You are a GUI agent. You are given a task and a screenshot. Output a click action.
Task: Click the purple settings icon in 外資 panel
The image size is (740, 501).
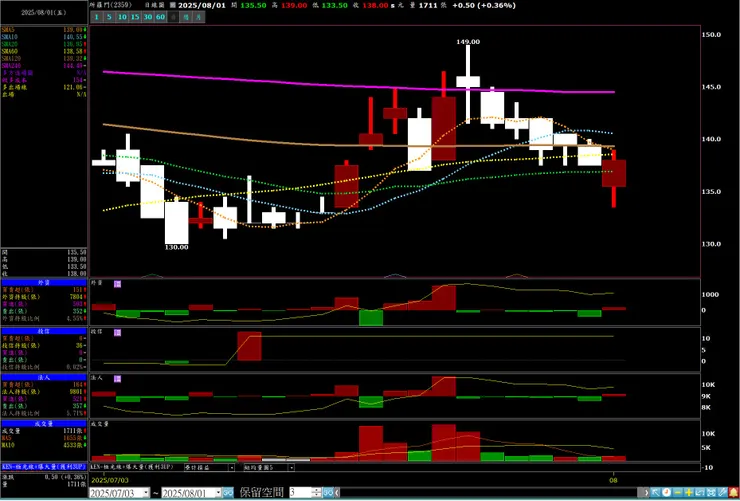[118, 284]
